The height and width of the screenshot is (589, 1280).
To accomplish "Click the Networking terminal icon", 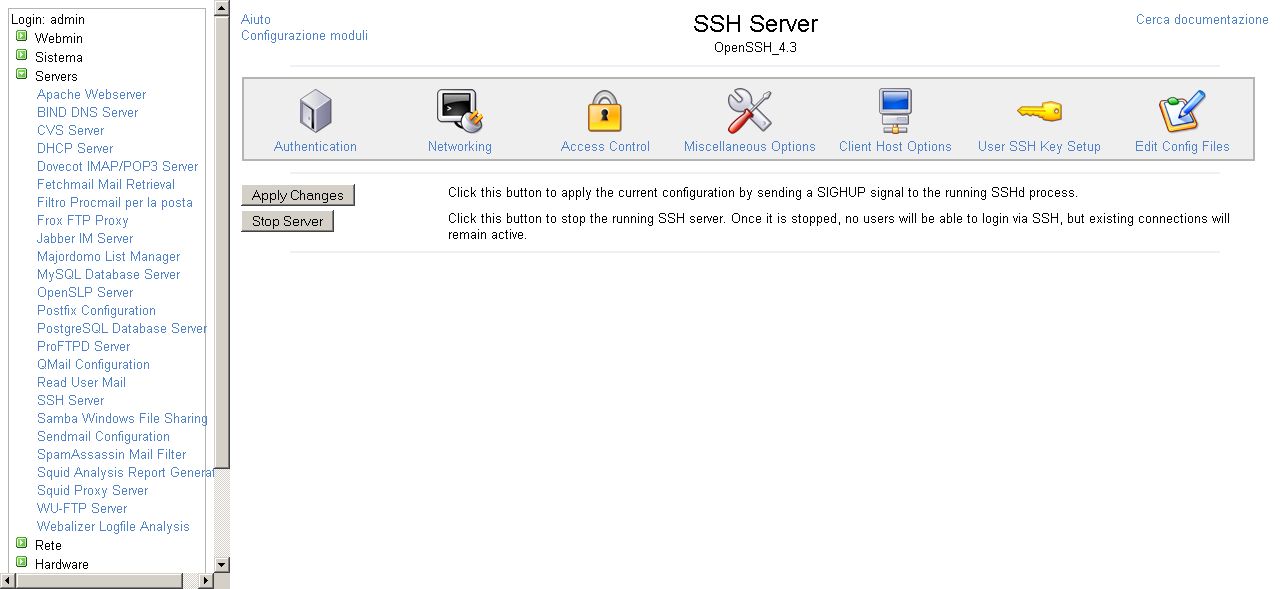I will pos(459,111).
